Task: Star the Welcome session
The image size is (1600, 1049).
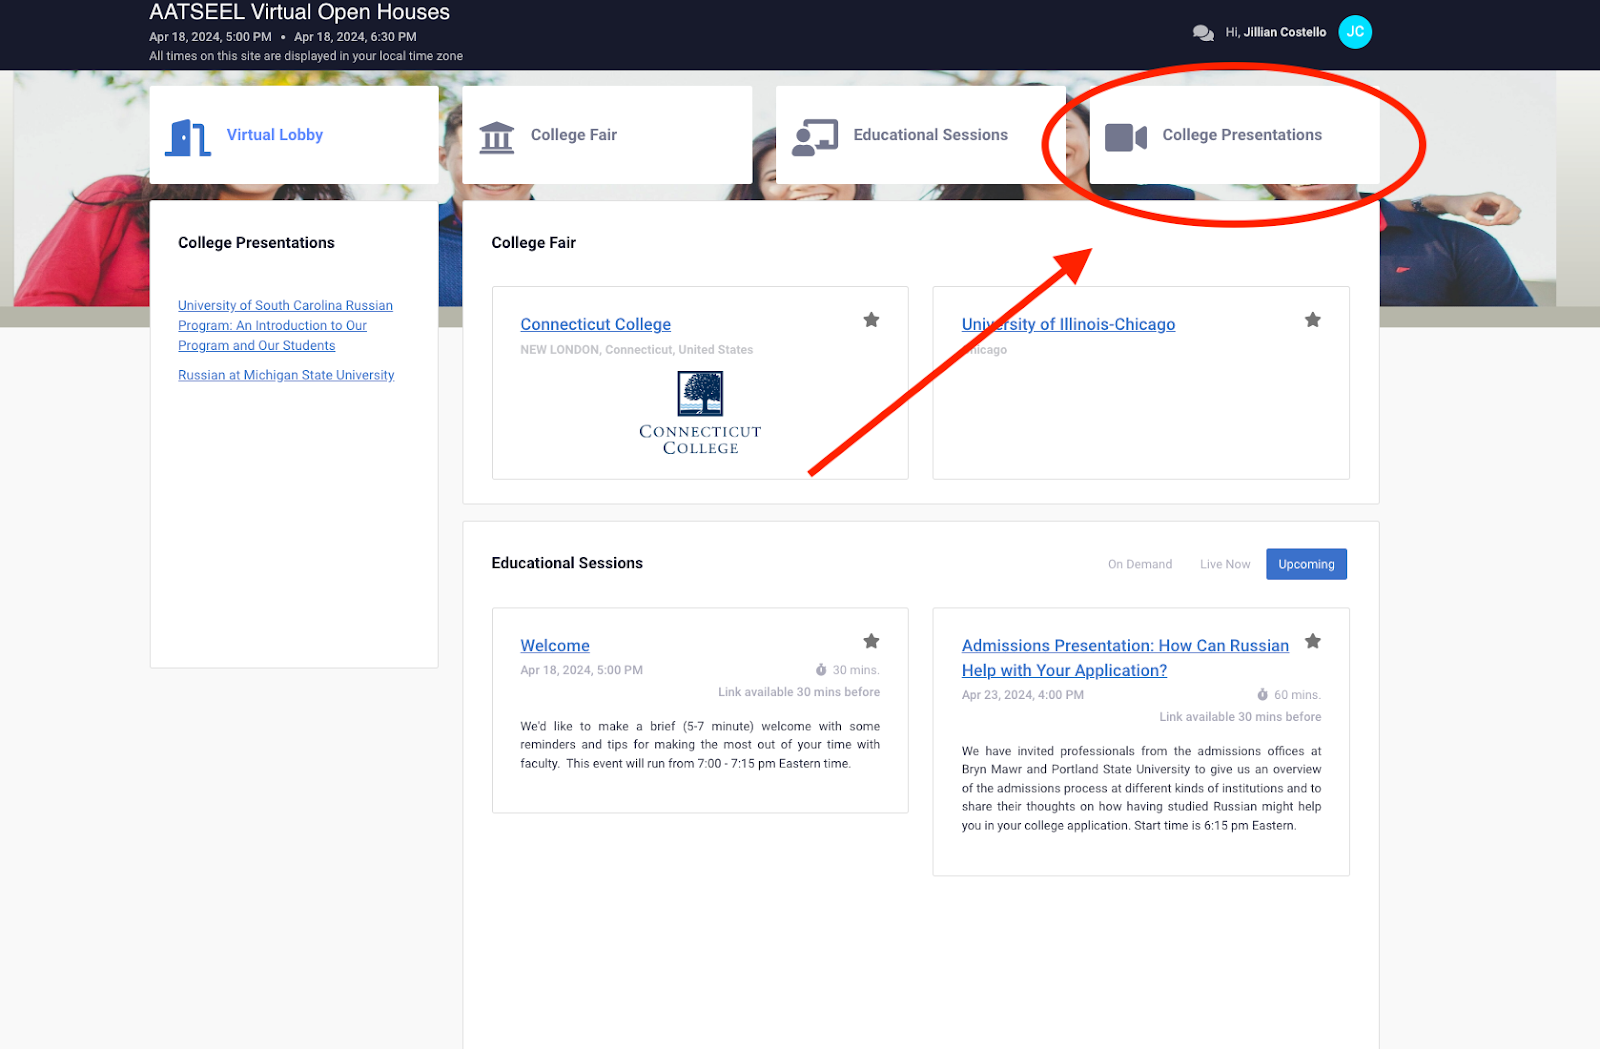Action: click(x=871, y=641)
